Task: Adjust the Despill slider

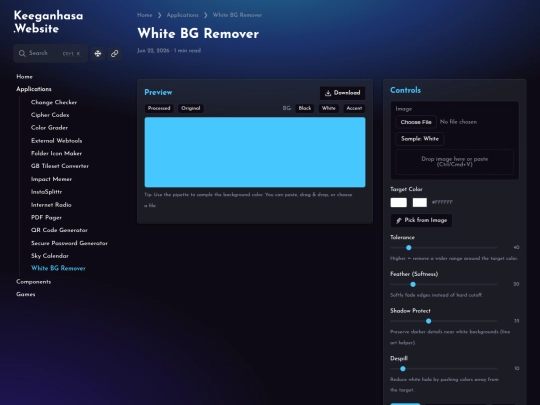Action: [x=444, y=368]
